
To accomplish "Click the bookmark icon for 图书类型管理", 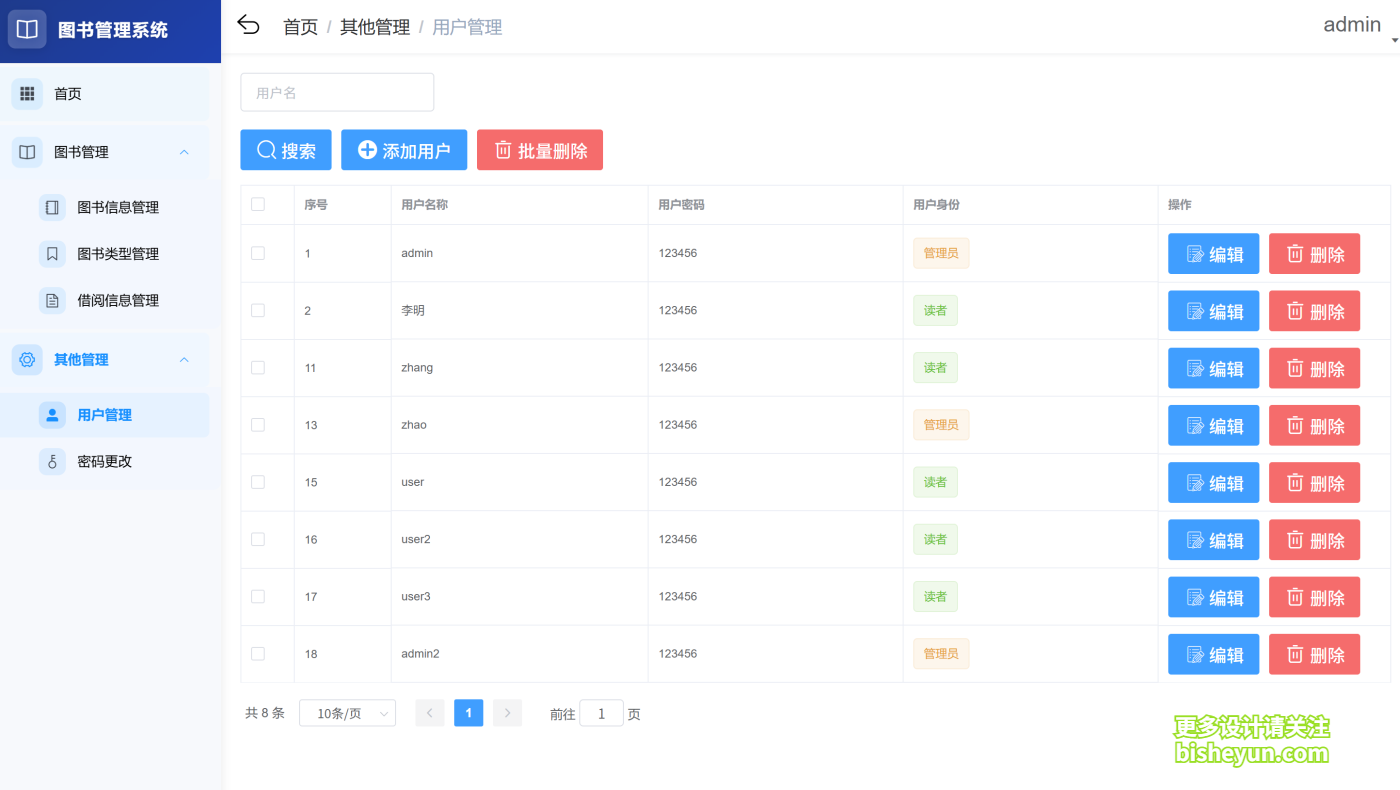I will point(52,254).
